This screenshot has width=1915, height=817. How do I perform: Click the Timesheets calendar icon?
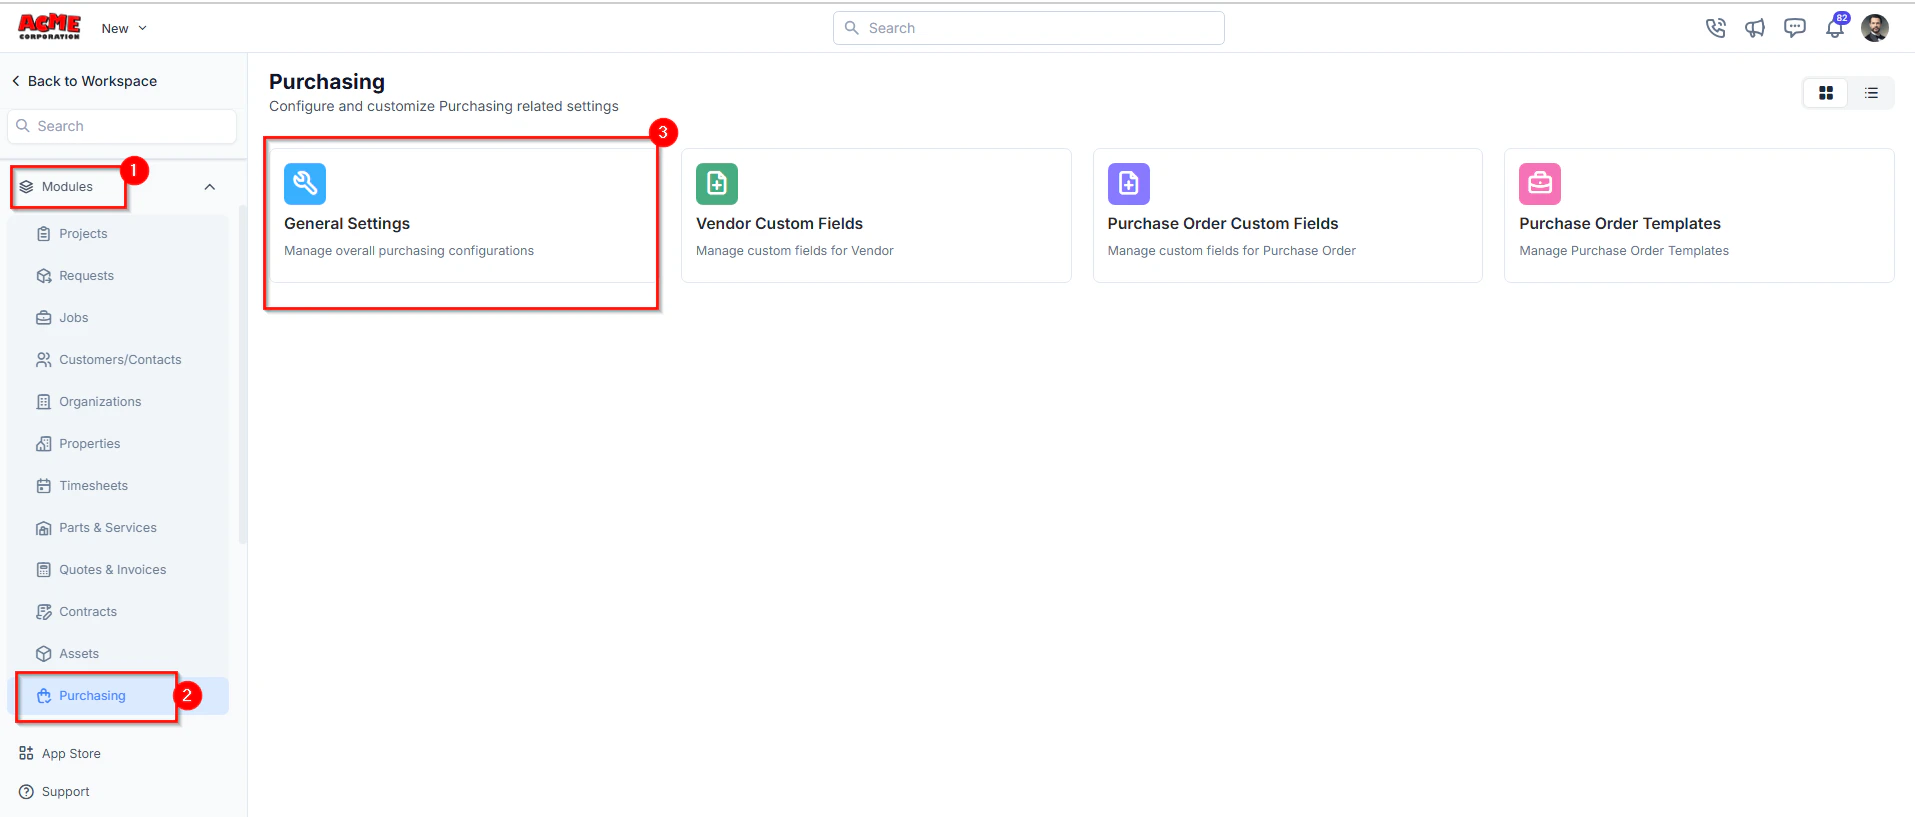point(44,486)
